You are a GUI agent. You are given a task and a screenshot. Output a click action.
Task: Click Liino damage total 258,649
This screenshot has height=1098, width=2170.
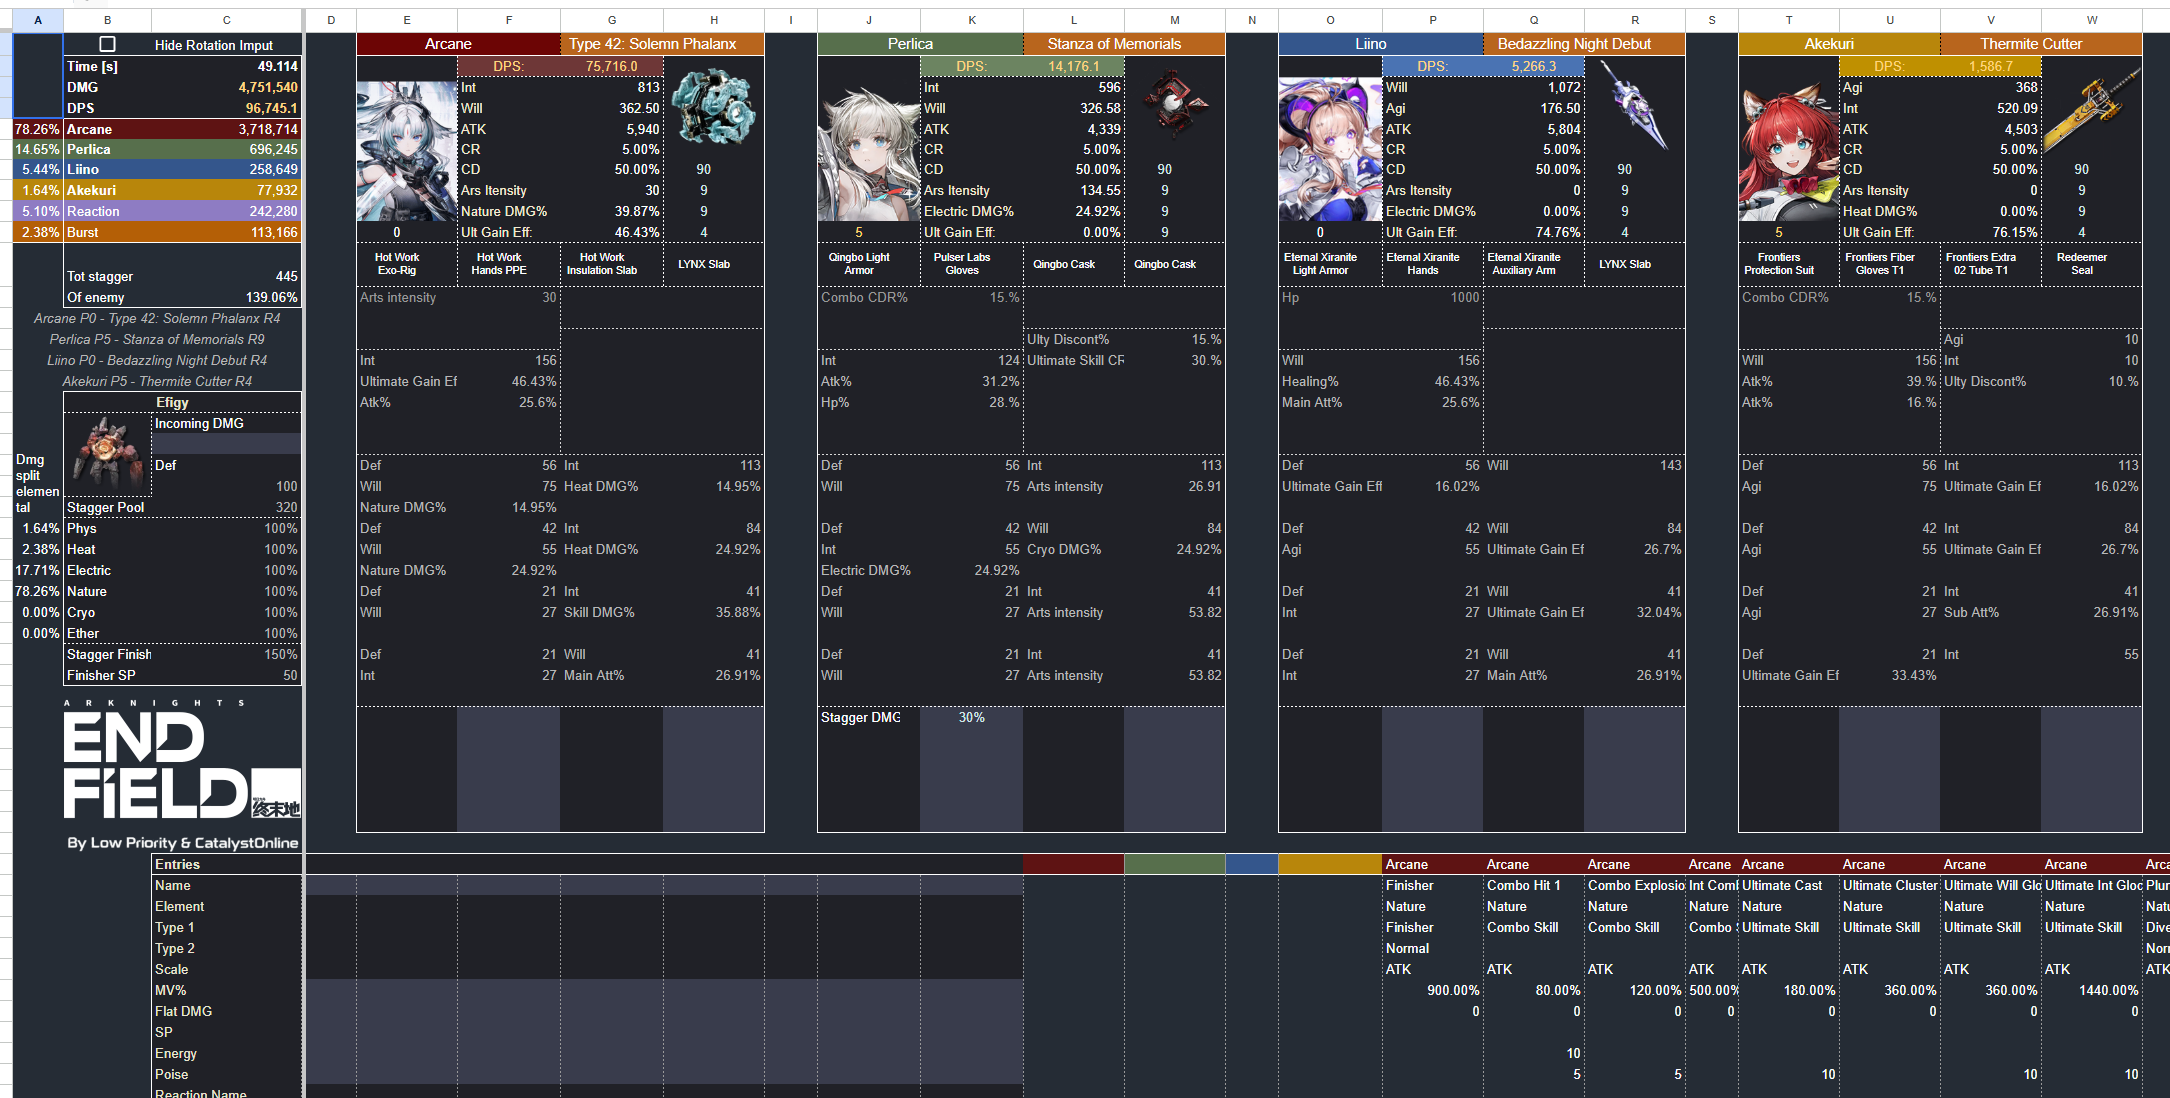[273, 169]
